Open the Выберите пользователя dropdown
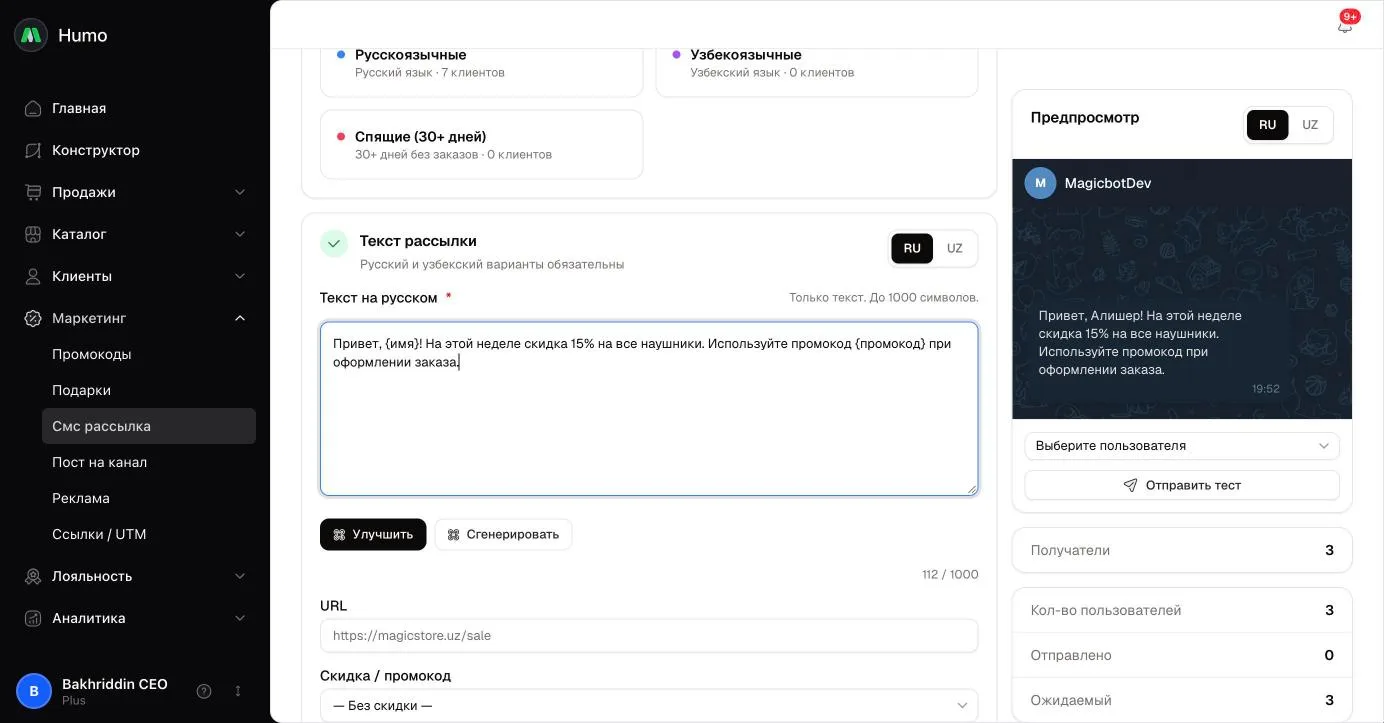 click(1182, 446)
